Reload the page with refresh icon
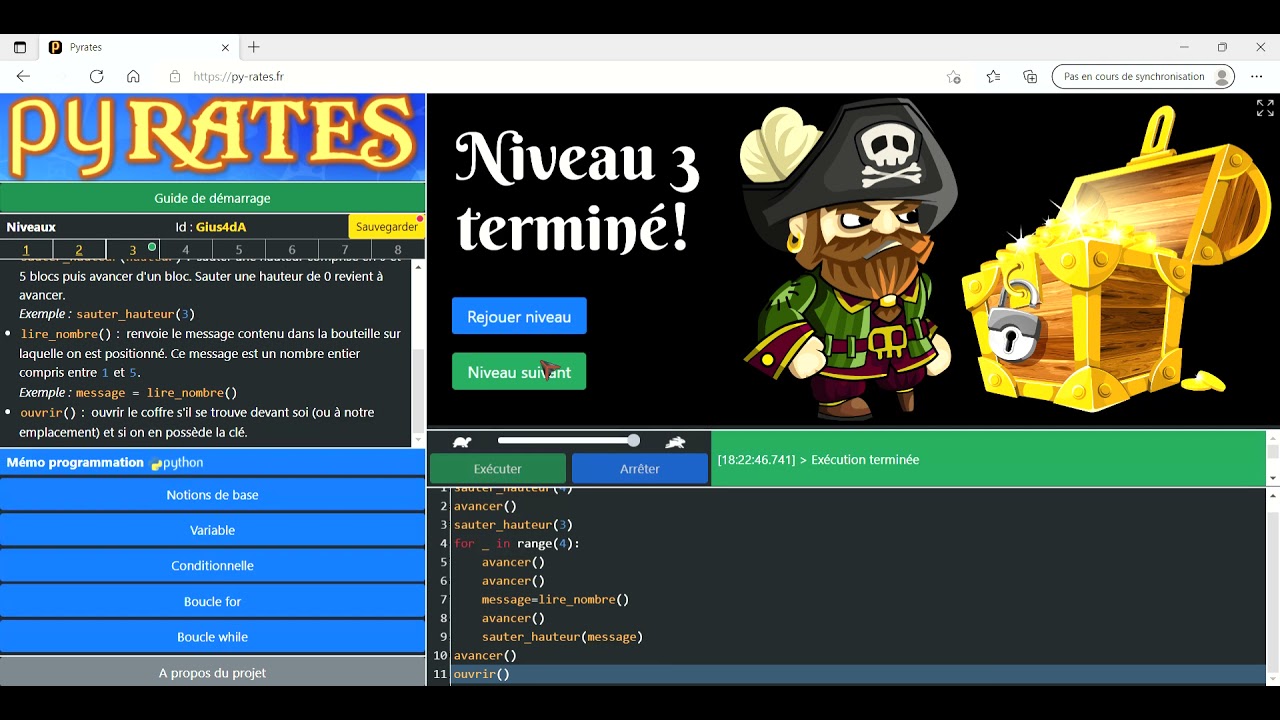This screenshot has width=1280, height=720. click(x=96, y=76)
